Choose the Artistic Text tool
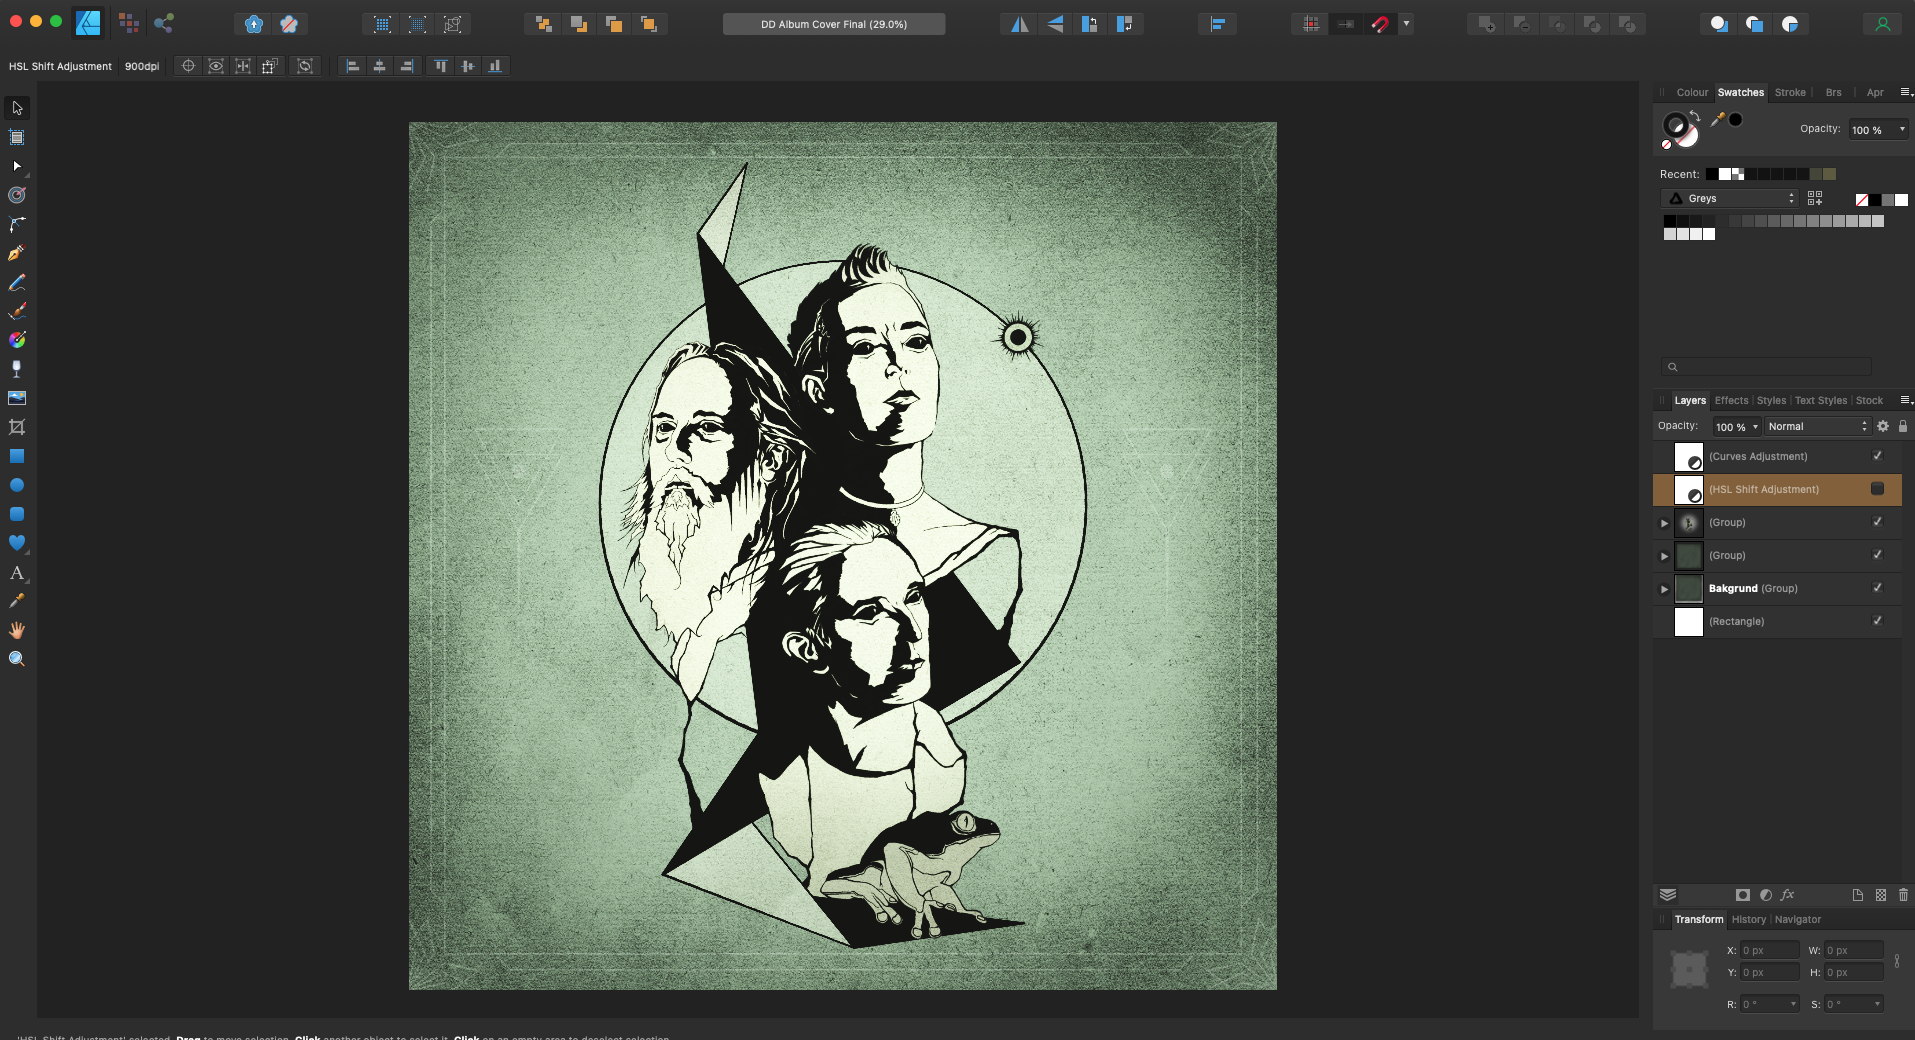The image size is (1915, 1040). tap(17, 573)
